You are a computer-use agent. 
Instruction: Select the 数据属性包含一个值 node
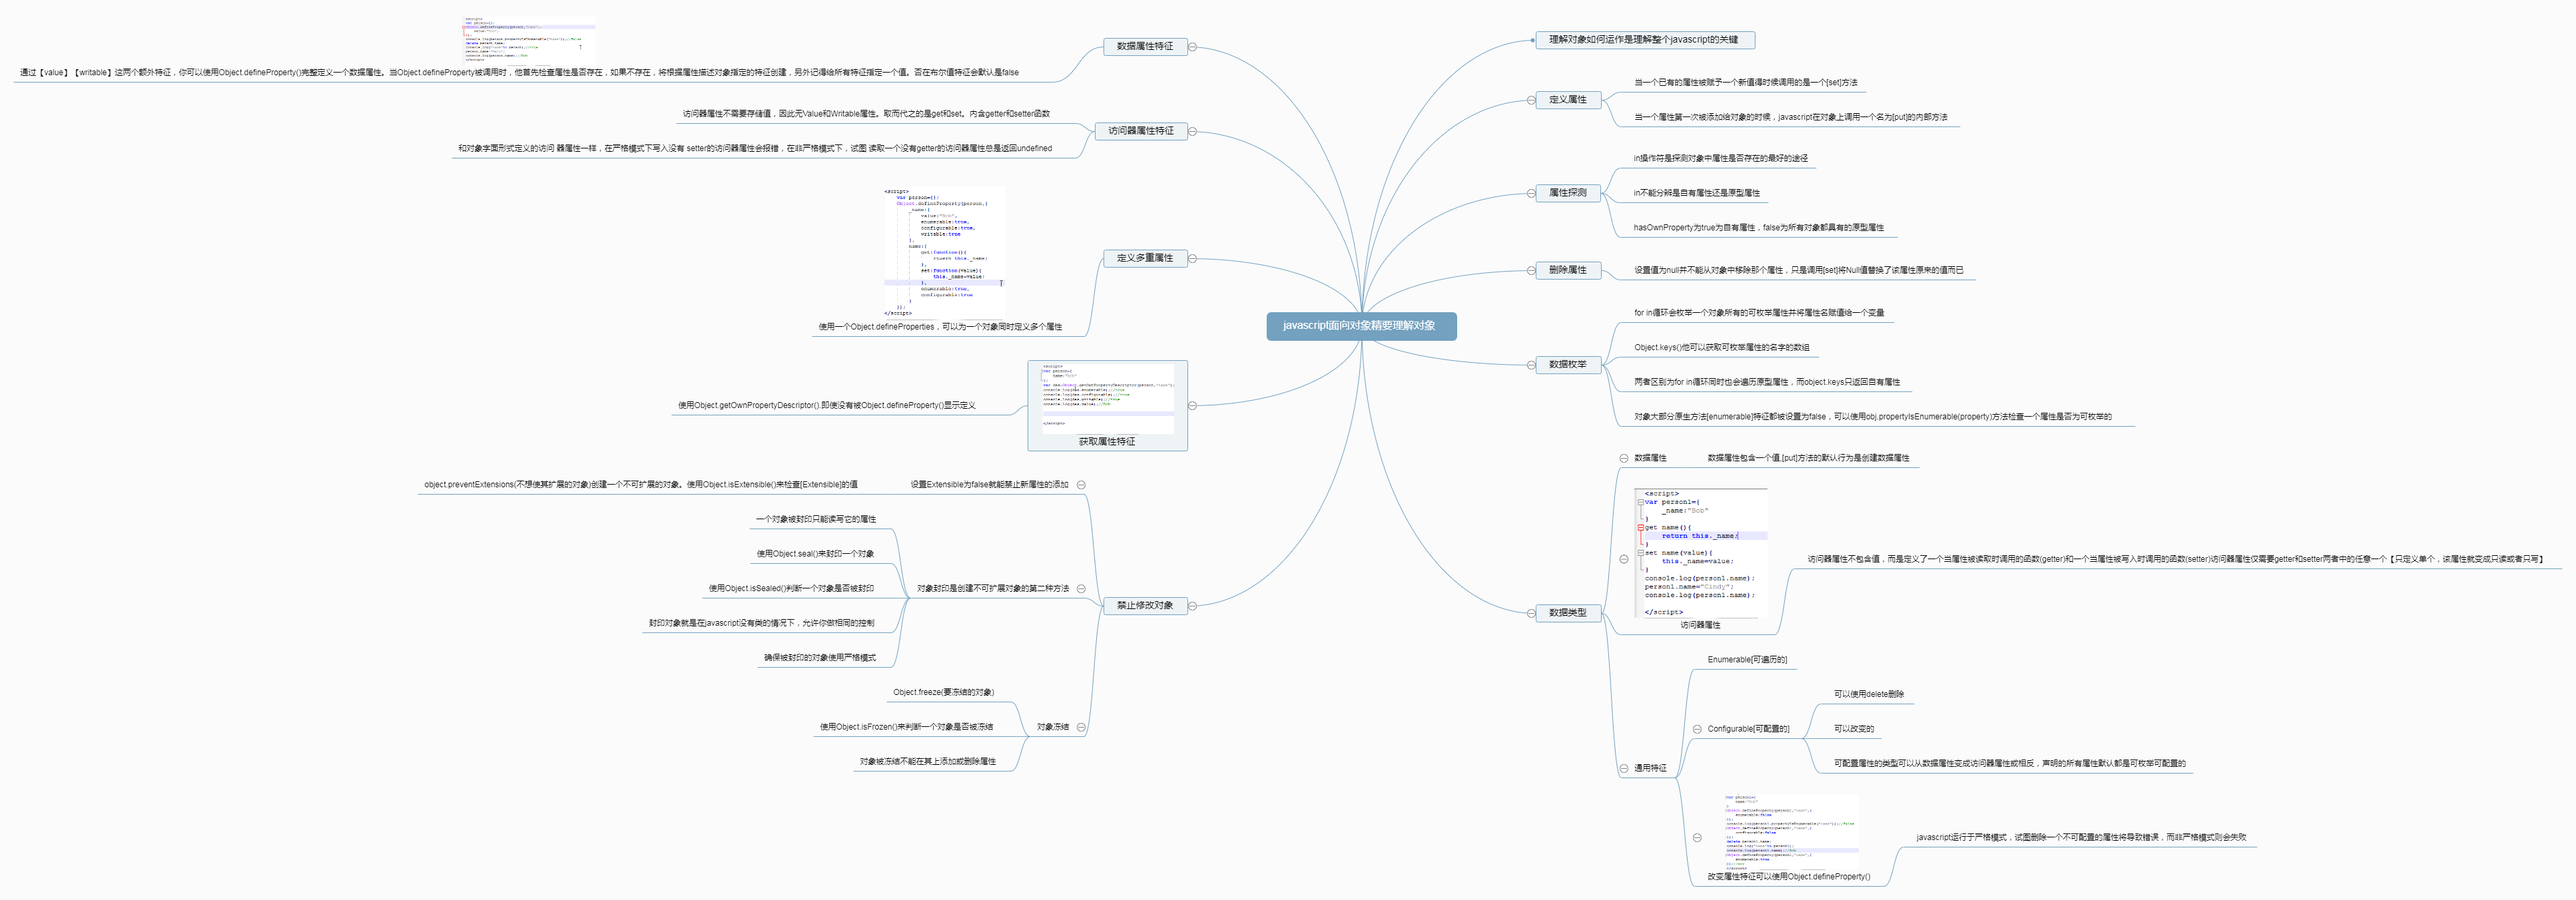(x=1808, y=458)
